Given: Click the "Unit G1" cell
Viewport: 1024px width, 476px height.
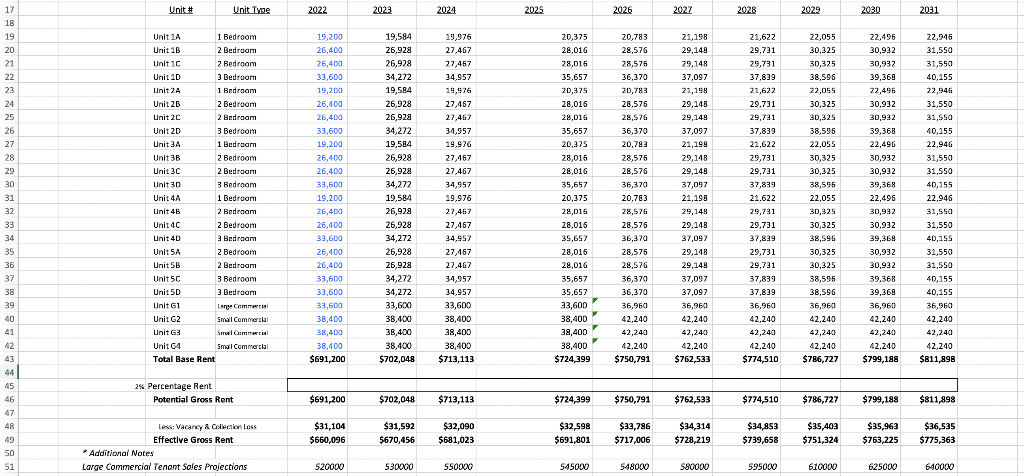Looking at the screenshot, I should point(166,305).
